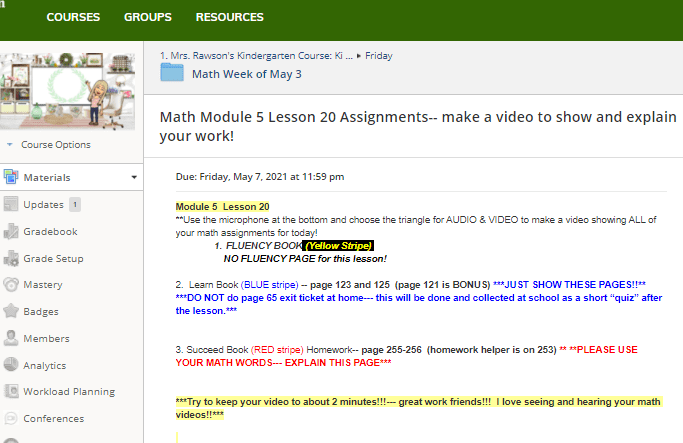
Task: Open the Mastery section
Action: tap(43, 284)
